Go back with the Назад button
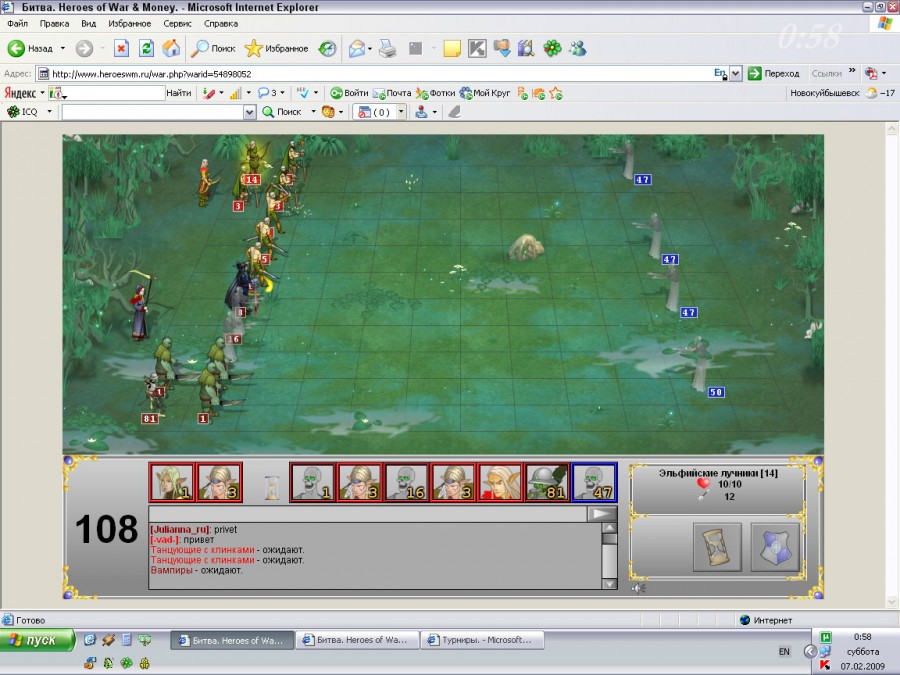 pos(30,49)
